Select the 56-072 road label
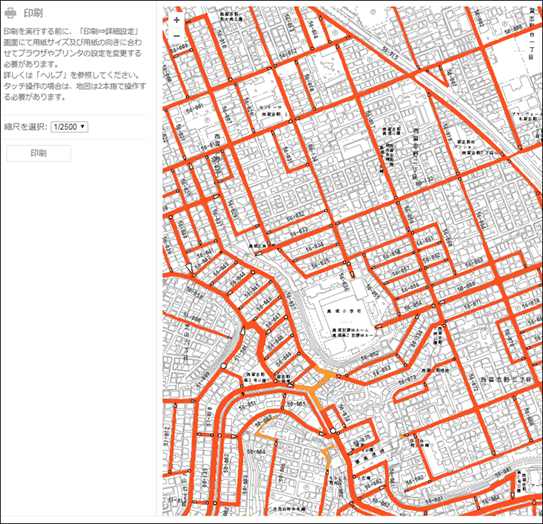Viewport: 543px width, 524px height. click(x=473, y=384)
